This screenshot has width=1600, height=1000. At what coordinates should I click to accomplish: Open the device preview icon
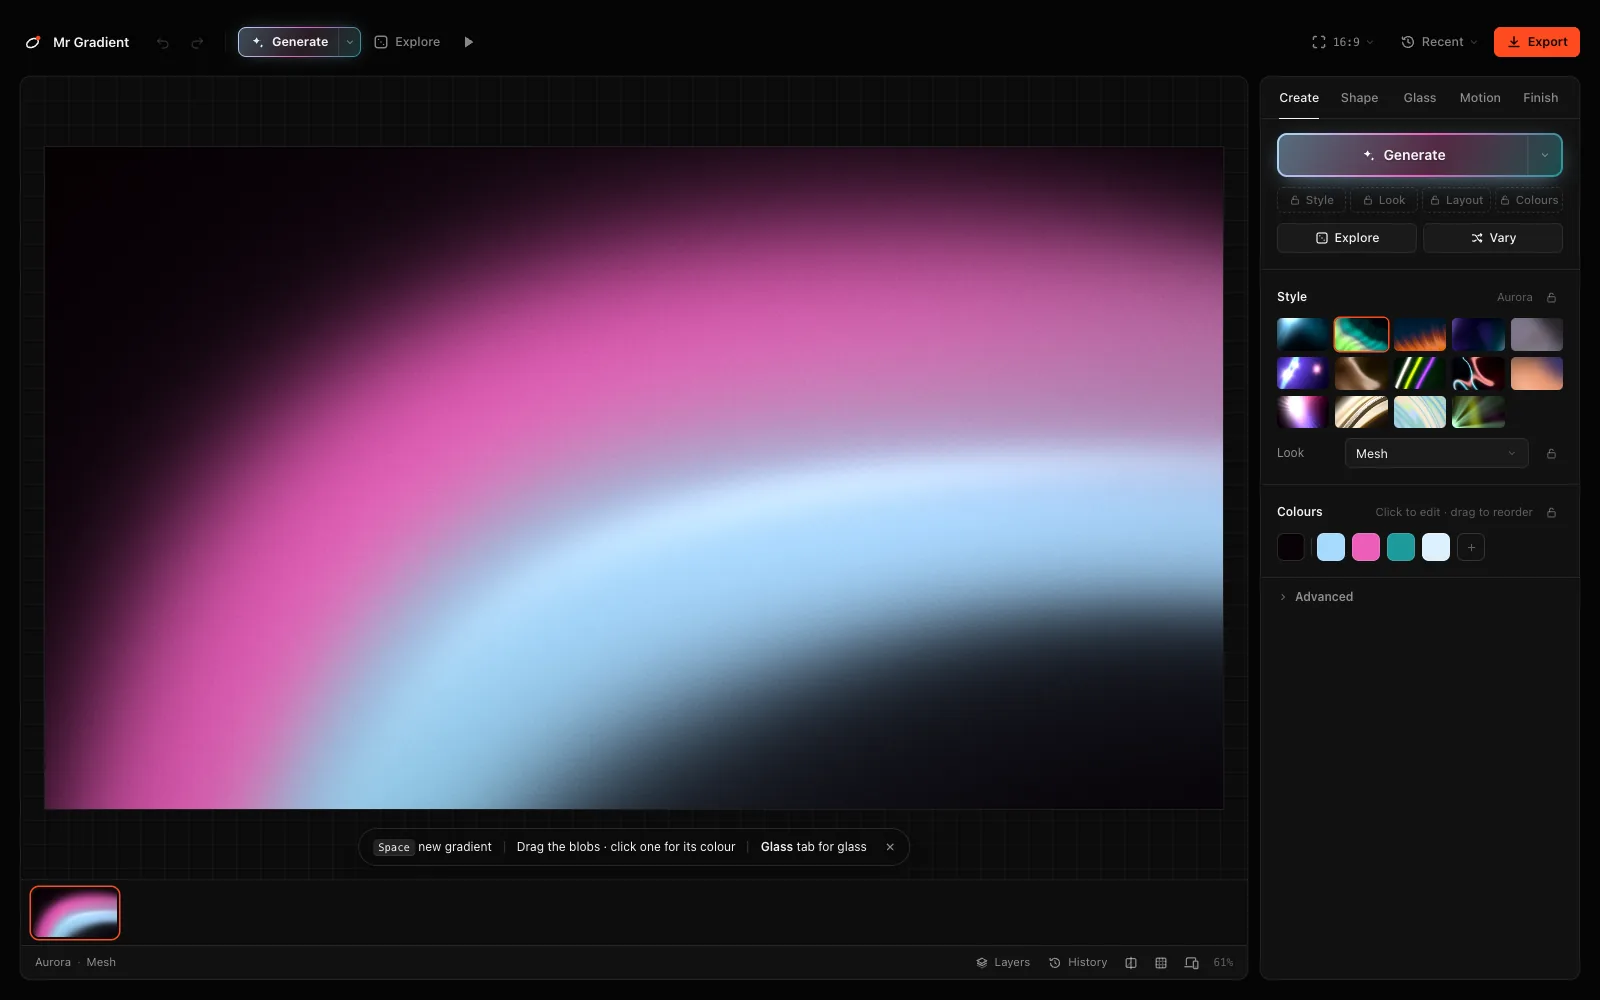point(1192,962)
